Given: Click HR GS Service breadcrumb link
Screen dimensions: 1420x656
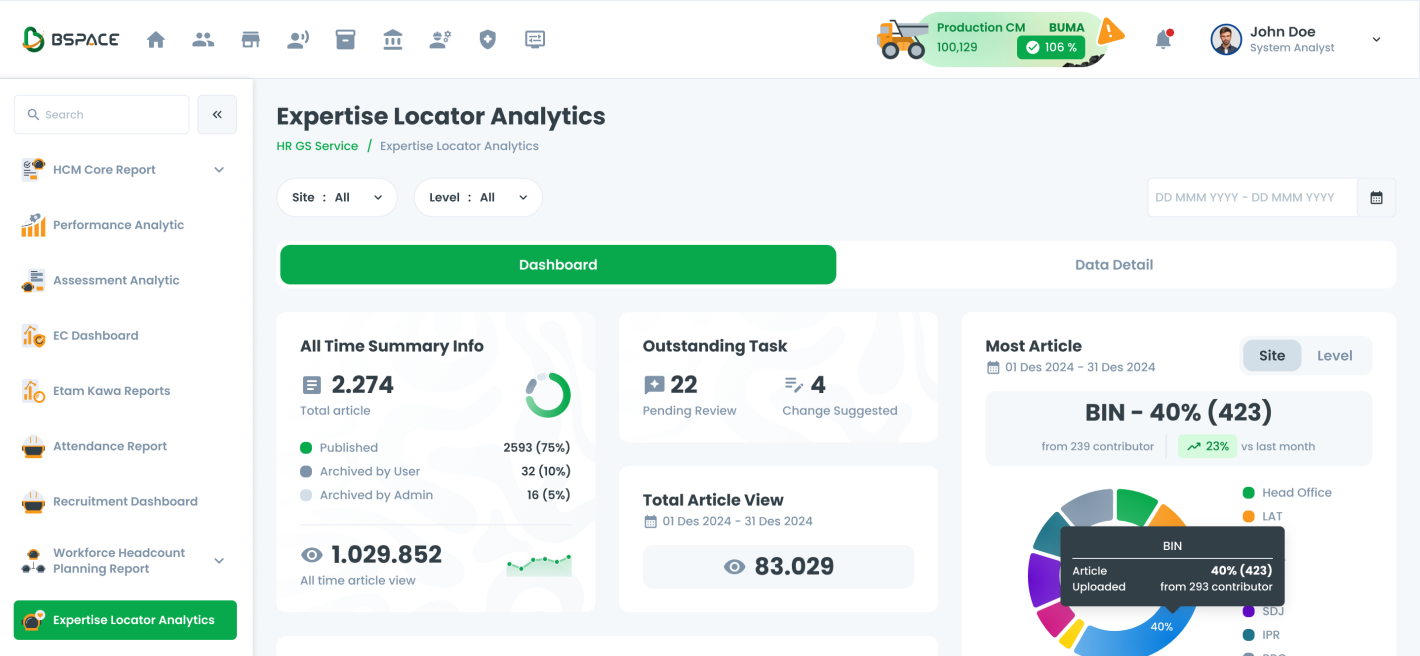Looking at the screenshot, I should click(x=317, y=146).
